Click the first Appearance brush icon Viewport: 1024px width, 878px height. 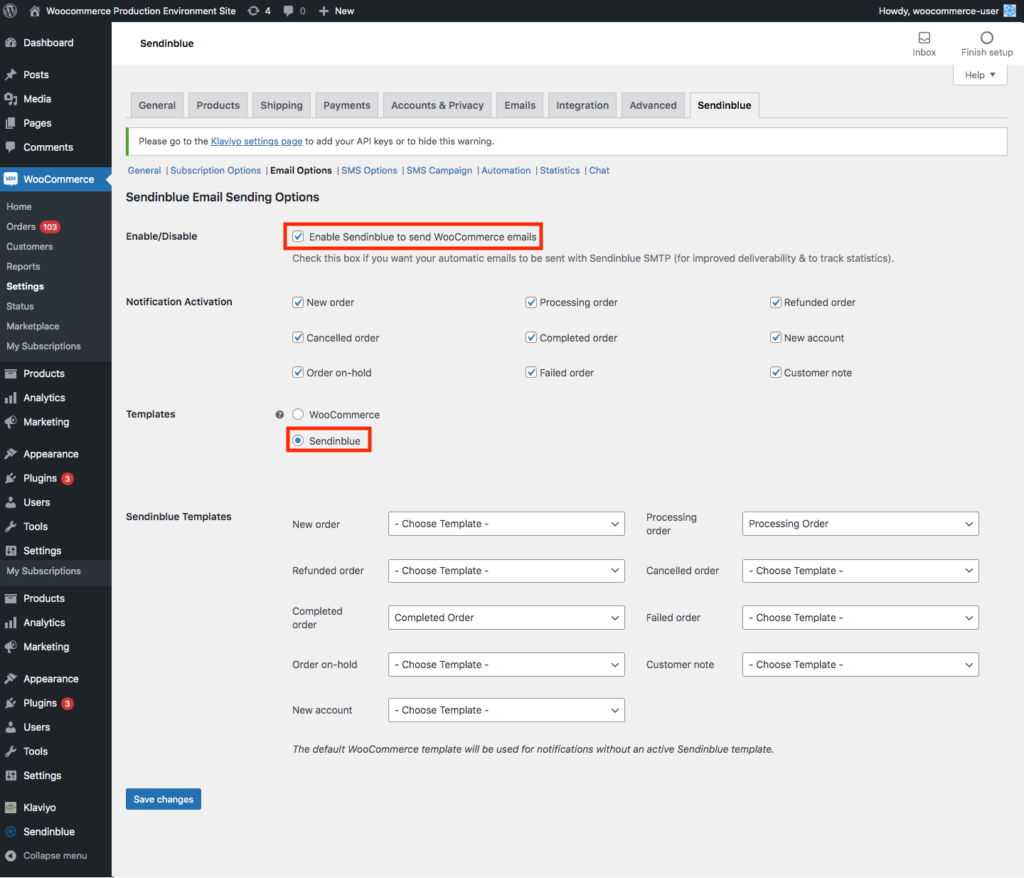coord(10,454)
